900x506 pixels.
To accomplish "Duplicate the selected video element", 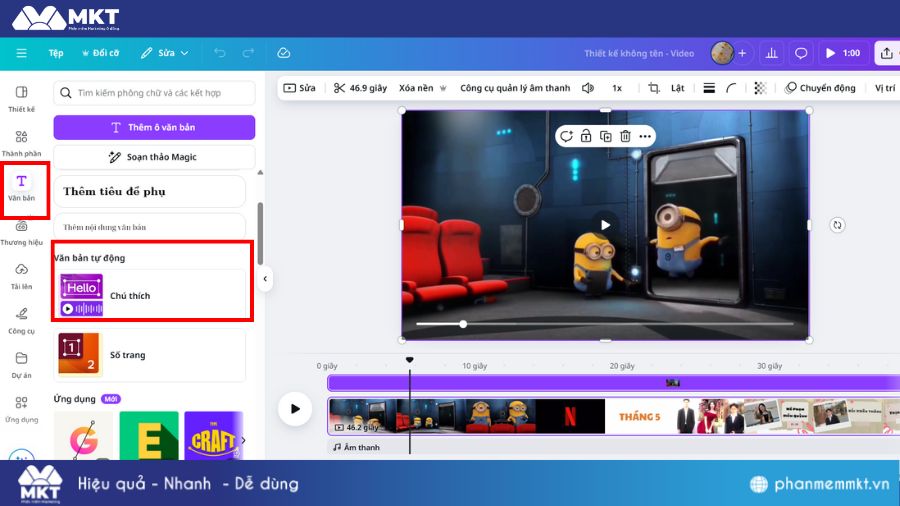I will point(606,136).
